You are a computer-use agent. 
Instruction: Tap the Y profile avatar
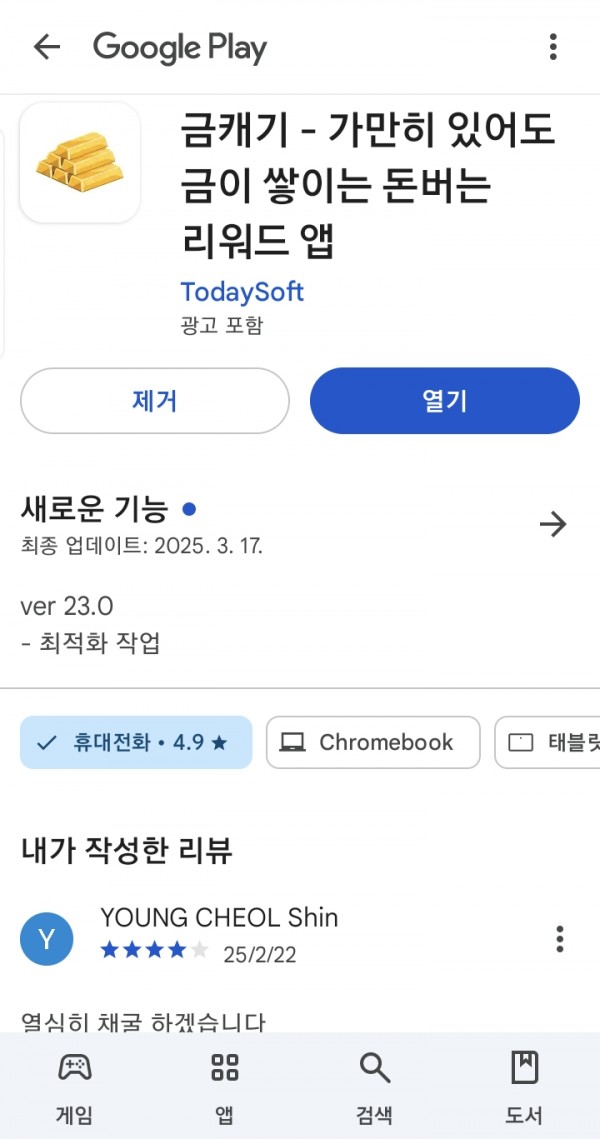coord(46,939)
